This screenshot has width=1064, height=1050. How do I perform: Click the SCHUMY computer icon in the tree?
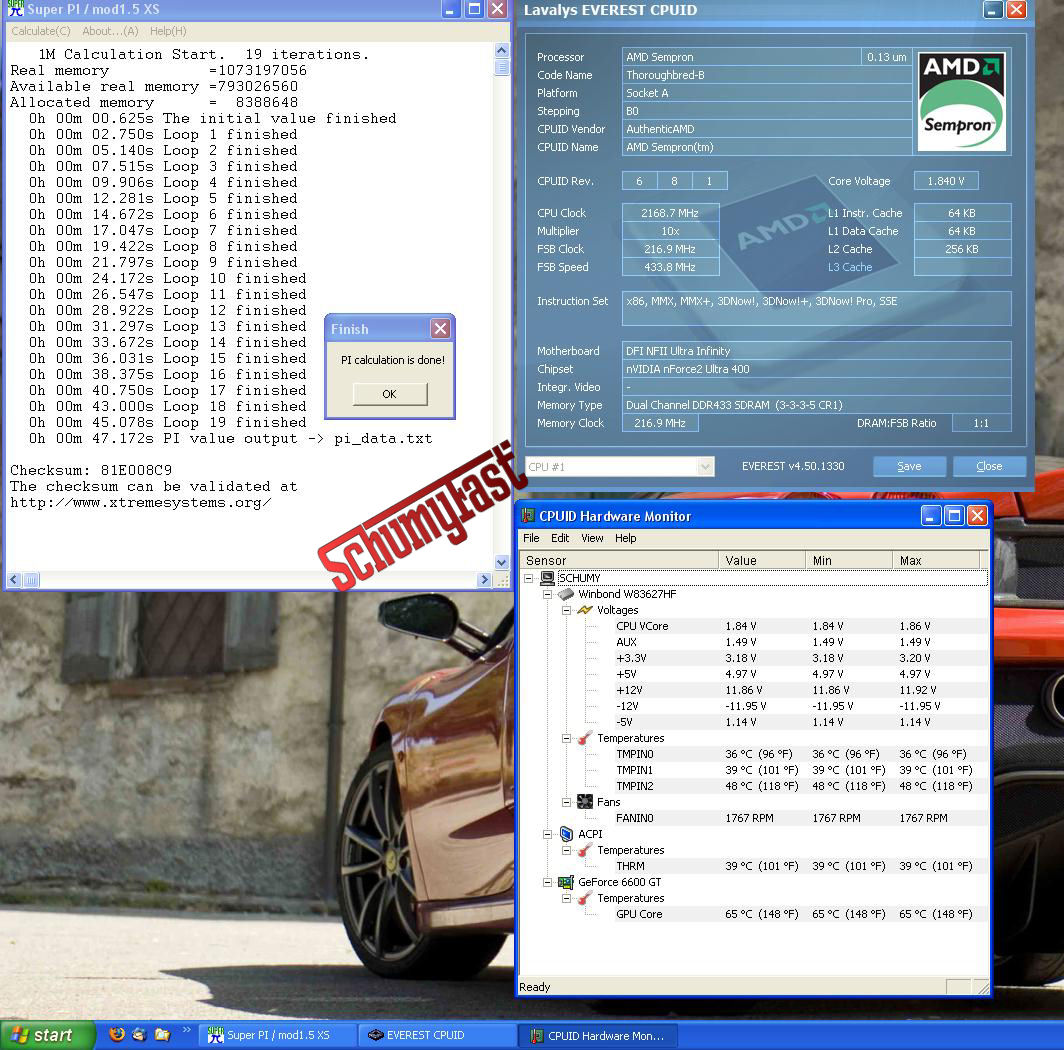point(548,578)
